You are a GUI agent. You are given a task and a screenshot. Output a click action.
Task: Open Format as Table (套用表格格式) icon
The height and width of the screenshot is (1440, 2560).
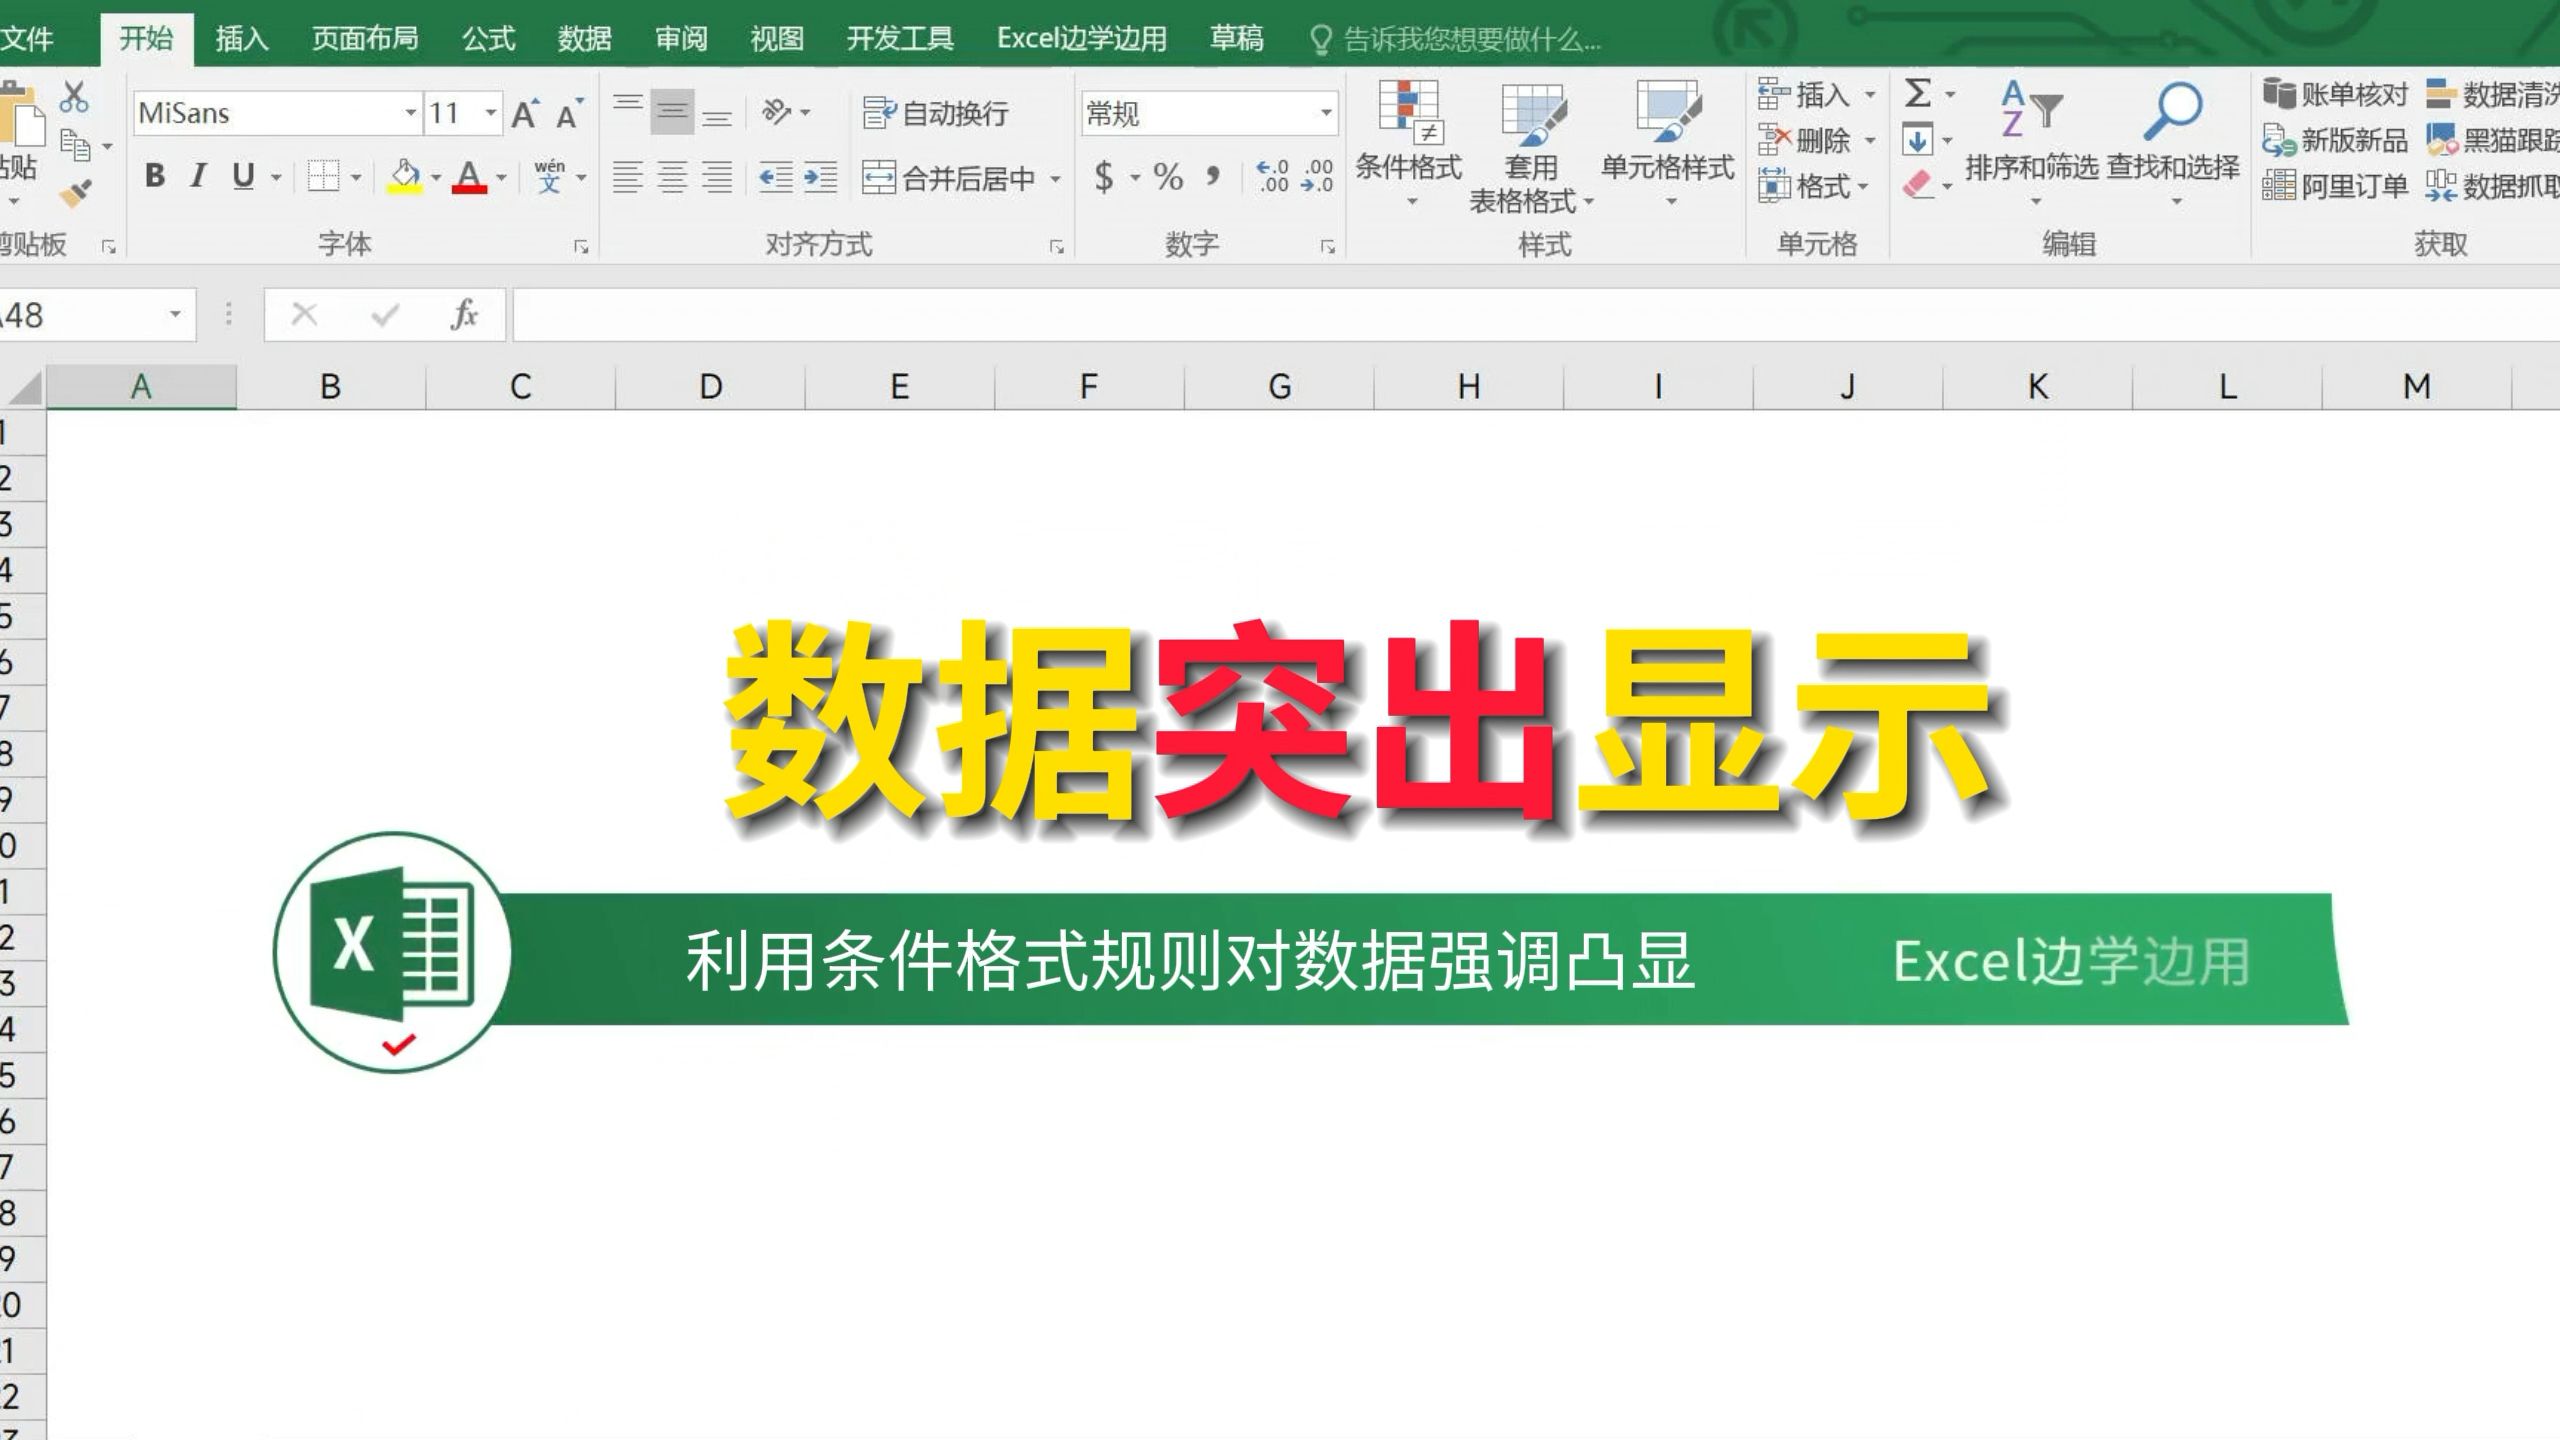[1531, 114]
